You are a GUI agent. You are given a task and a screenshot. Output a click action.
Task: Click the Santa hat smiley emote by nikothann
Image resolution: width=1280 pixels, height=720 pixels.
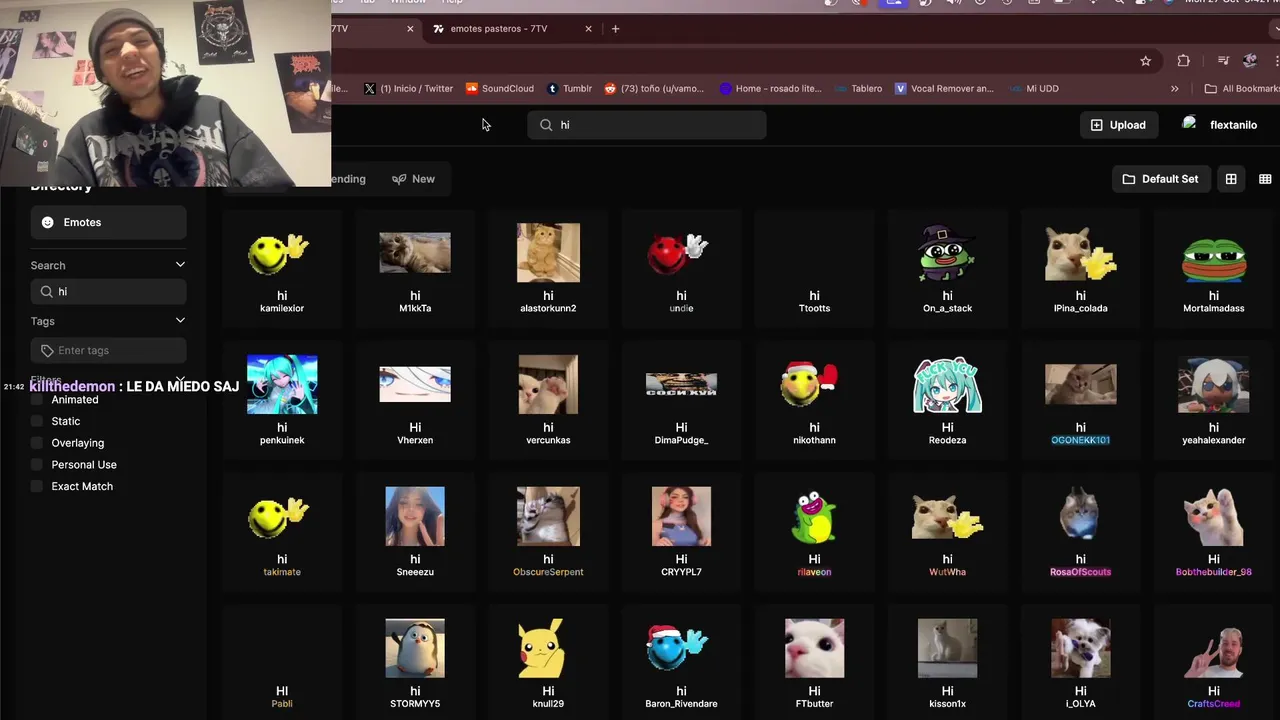pyautogui.click(x=809, y=384)
